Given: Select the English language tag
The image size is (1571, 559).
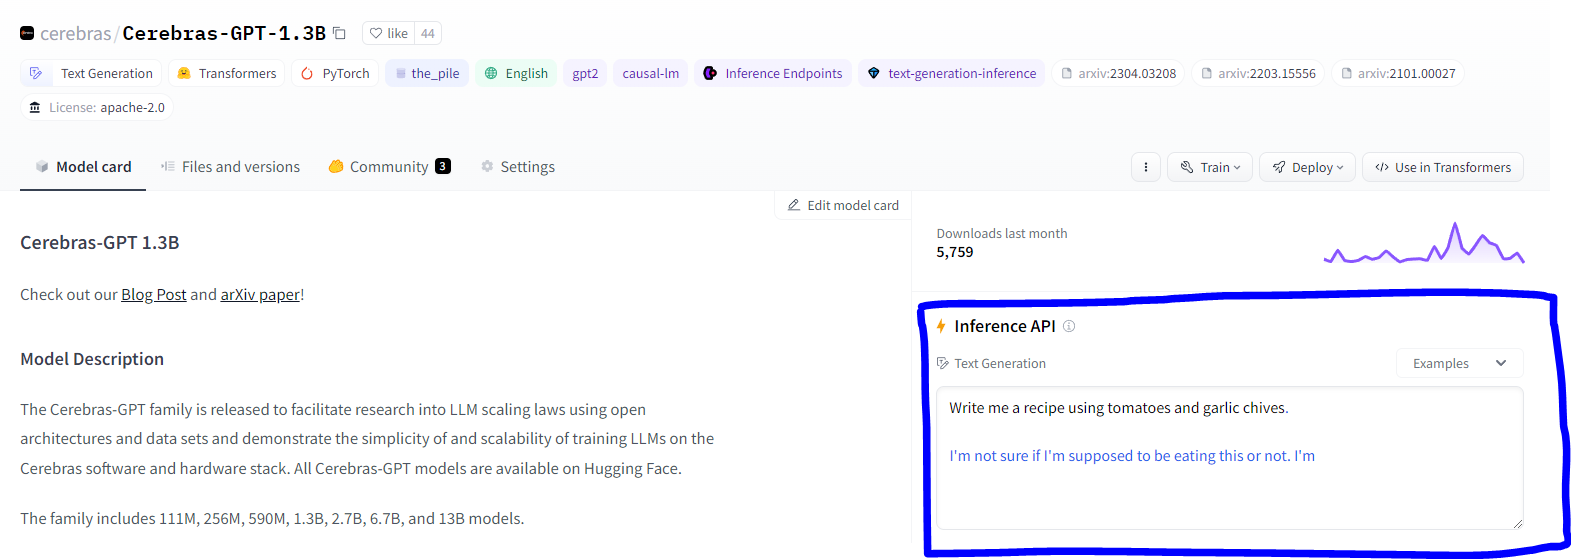Looking at the screenshot, I should coord(516,73).
